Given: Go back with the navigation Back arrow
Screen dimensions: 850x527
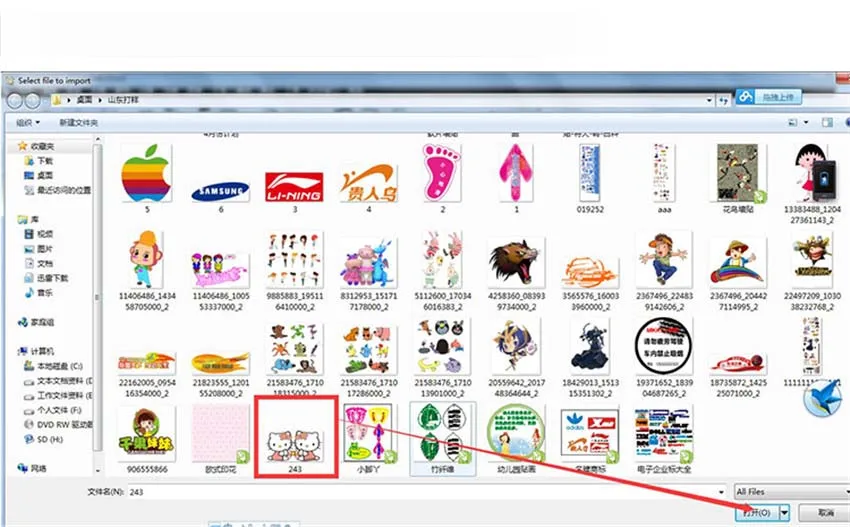Looking at the screenshot, I should coord(15,100).
